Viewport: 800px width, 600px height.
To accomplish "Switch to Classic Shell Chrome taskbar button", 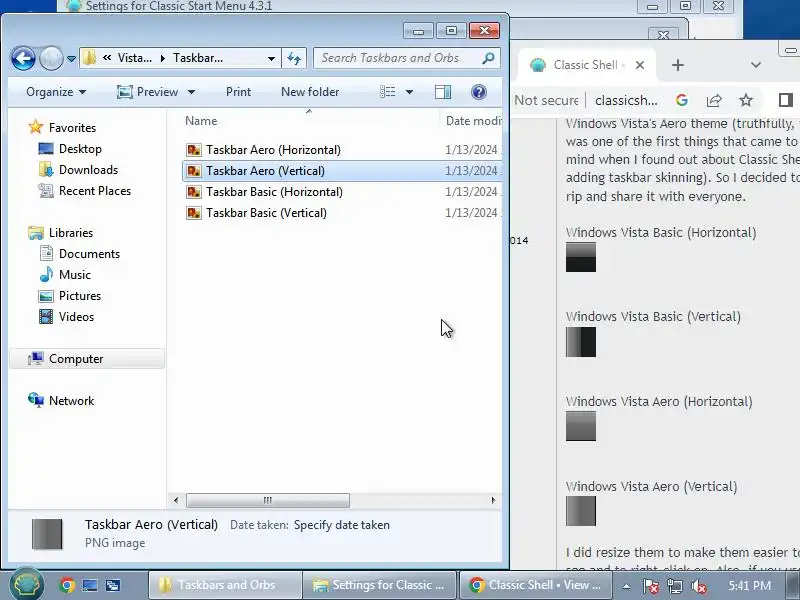I will coord(536,585).
